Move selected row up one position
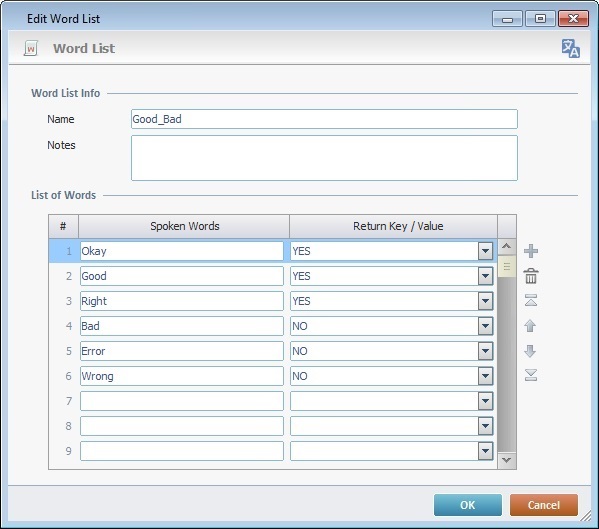 tap(530, 326)
